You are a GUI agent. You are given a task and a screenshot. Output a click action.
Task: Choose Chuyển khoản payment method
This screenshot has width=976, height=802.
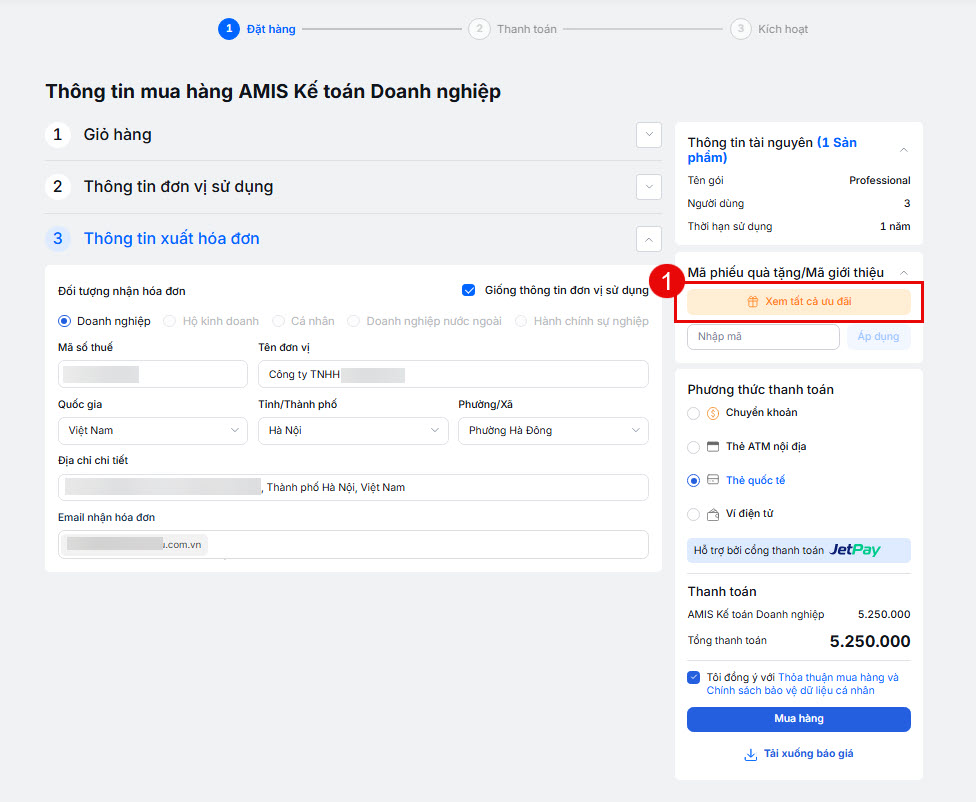[693, 413]
